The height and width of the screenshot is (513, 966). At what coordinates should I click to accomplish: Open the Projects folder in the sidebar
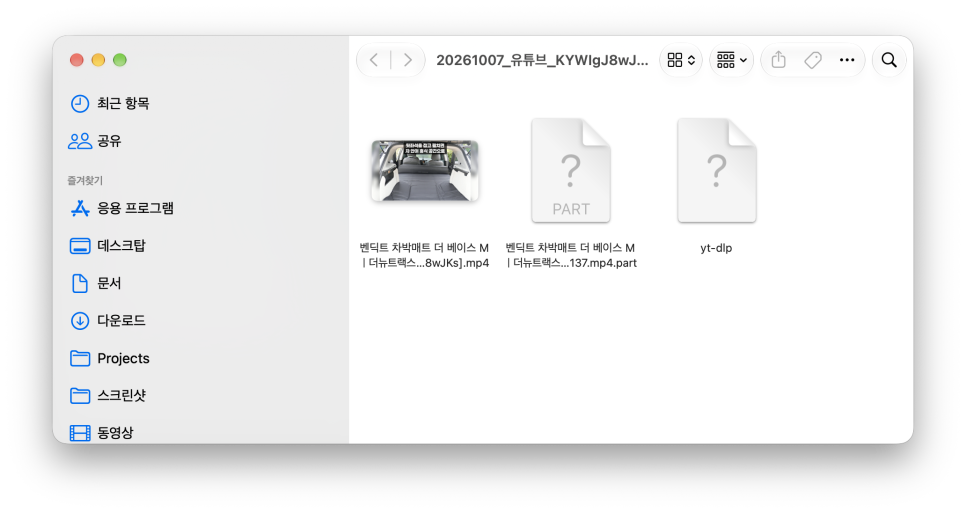[x=110, y=358]
